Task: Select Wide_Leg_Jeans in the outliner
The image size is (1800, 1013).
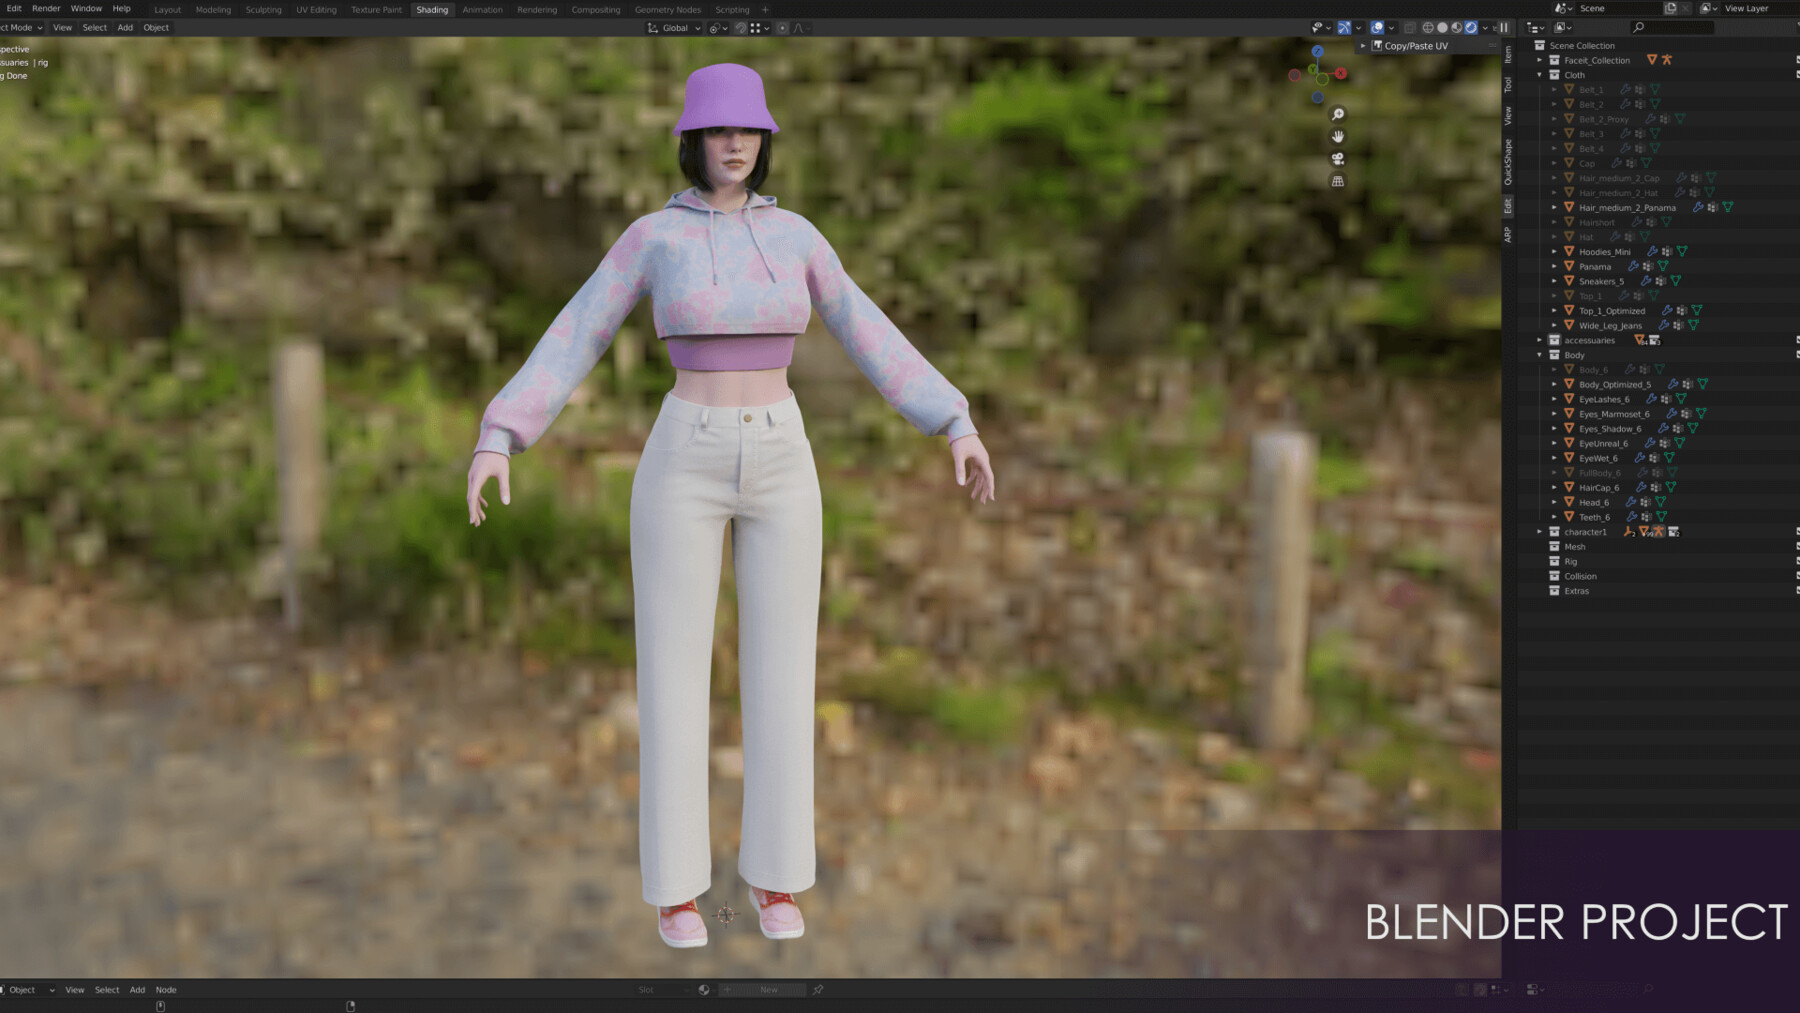Action: pyautogui.click(x=1610, y=325)
